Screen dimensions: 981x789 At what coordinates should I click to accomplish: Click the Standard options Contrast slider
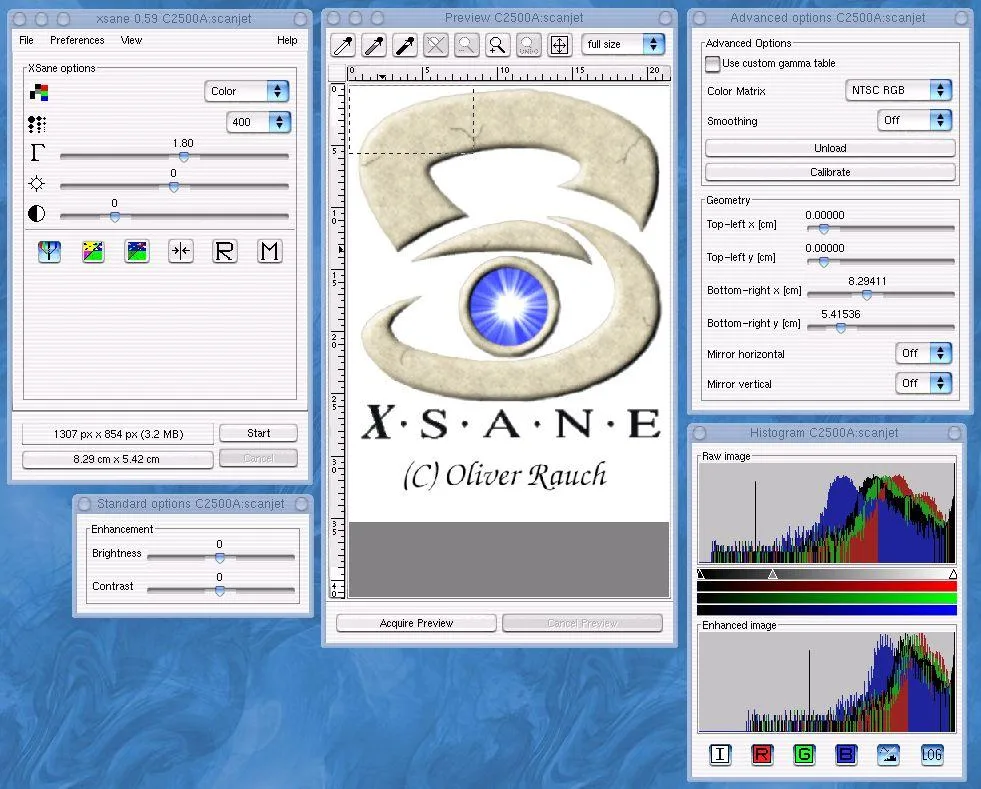(x=220, y=590)
